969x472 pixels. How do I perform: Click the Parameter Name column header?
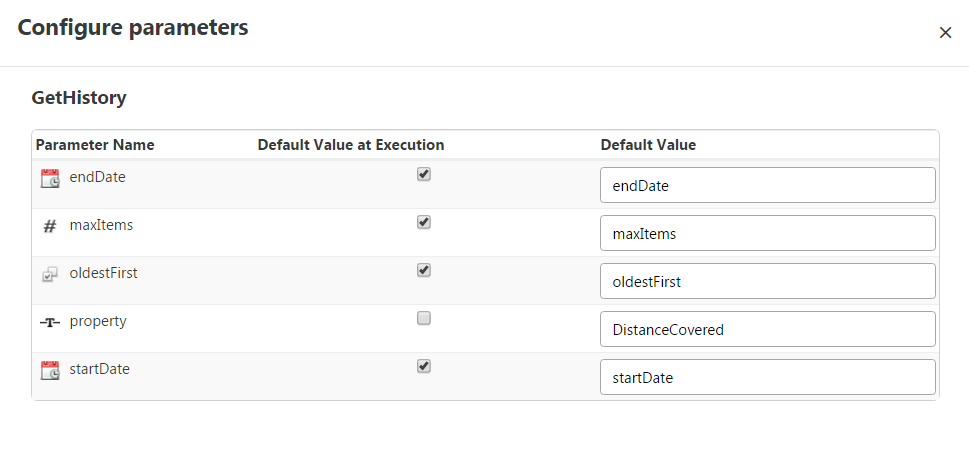click(x=95, y=145)
